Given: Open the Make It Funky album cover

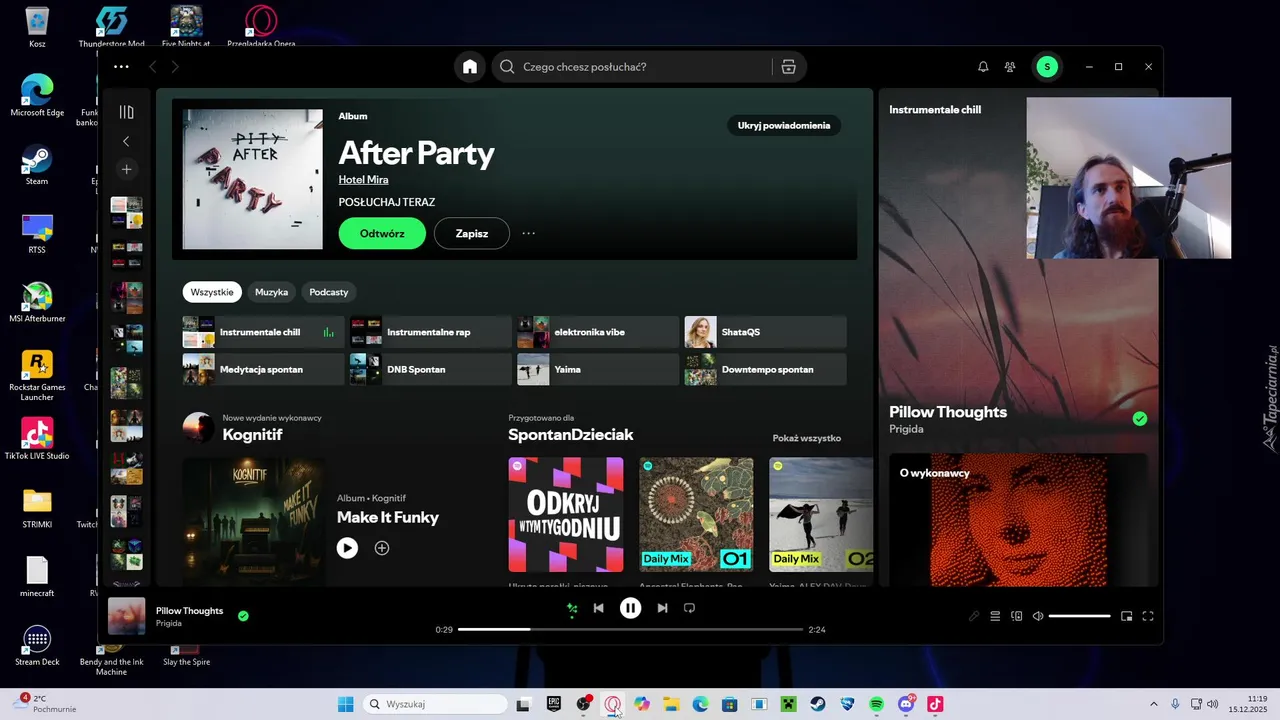Looking at the screenshot, I should 253,522.
